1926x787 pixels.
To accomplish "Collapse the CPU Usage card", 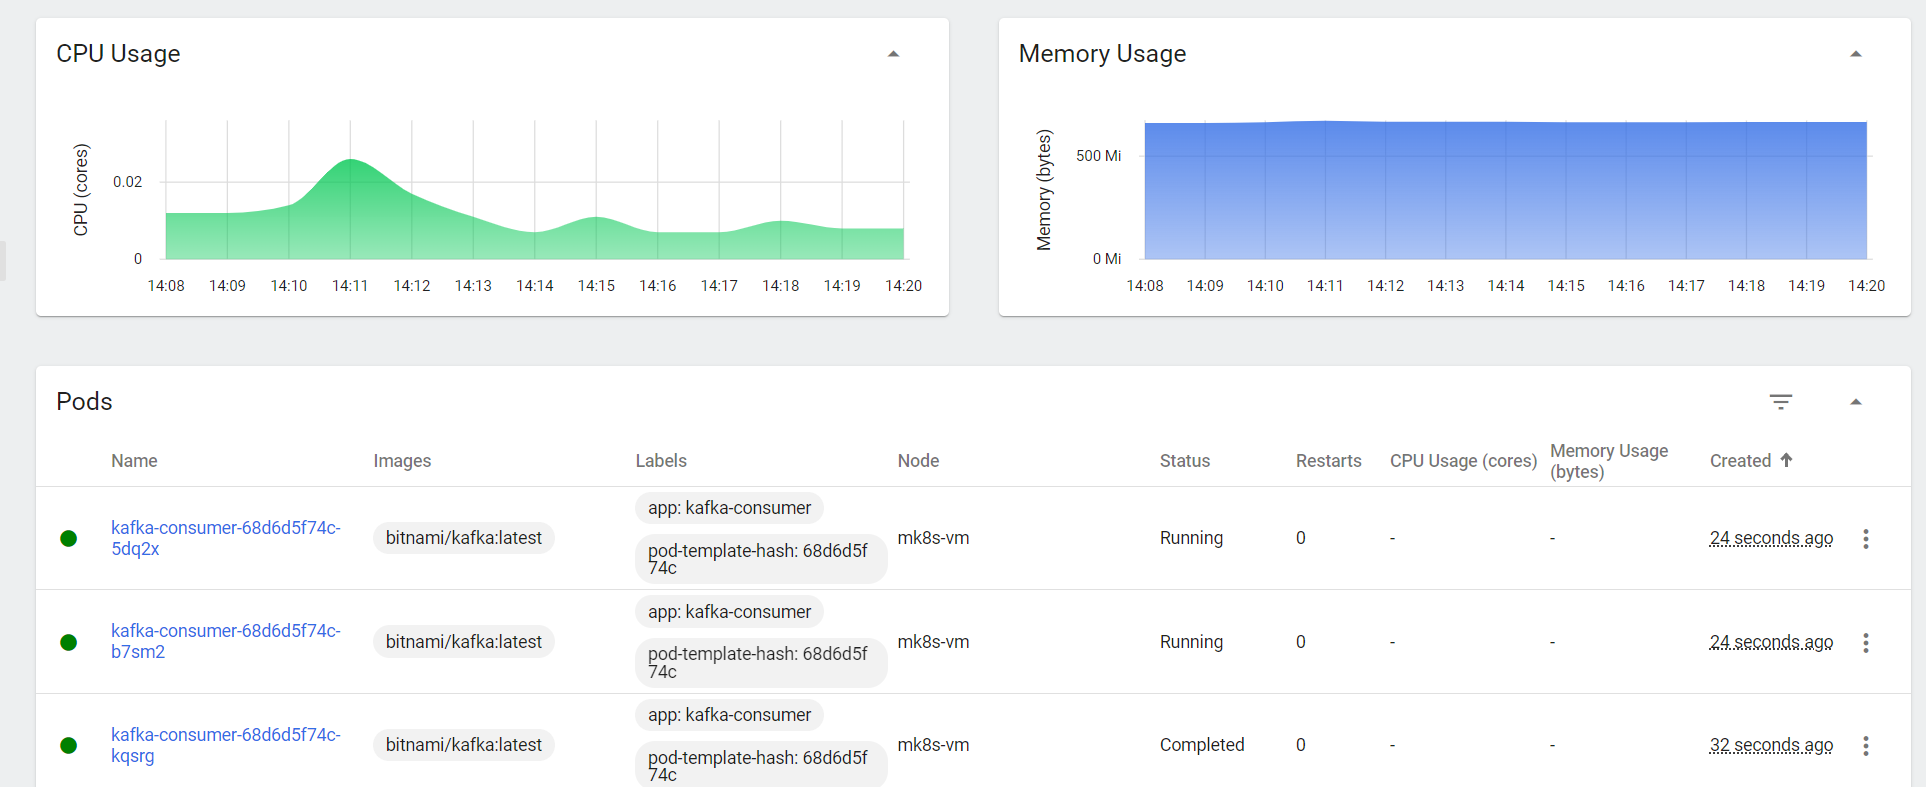I will [893, 54].
